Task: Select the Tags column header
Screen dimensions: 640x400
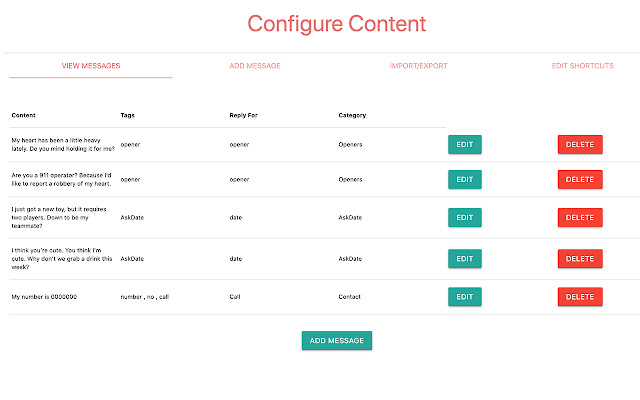Action: point(127,116)
